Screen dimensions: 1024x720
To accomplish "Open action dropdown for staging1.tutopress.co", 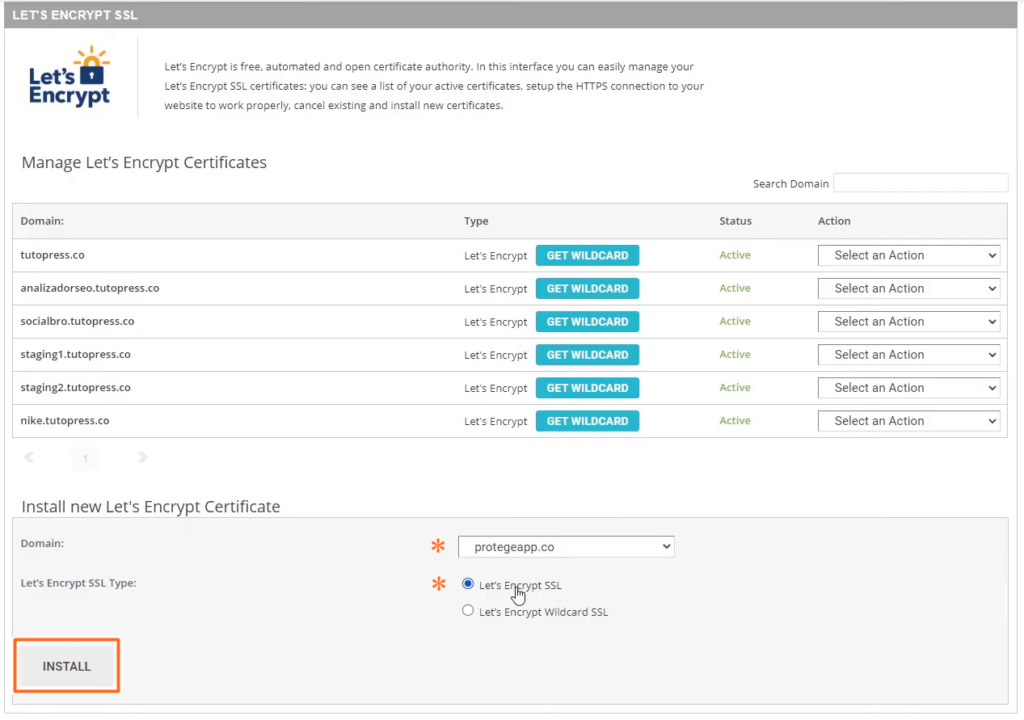I will pyautogui.click(x=908, y=355).
